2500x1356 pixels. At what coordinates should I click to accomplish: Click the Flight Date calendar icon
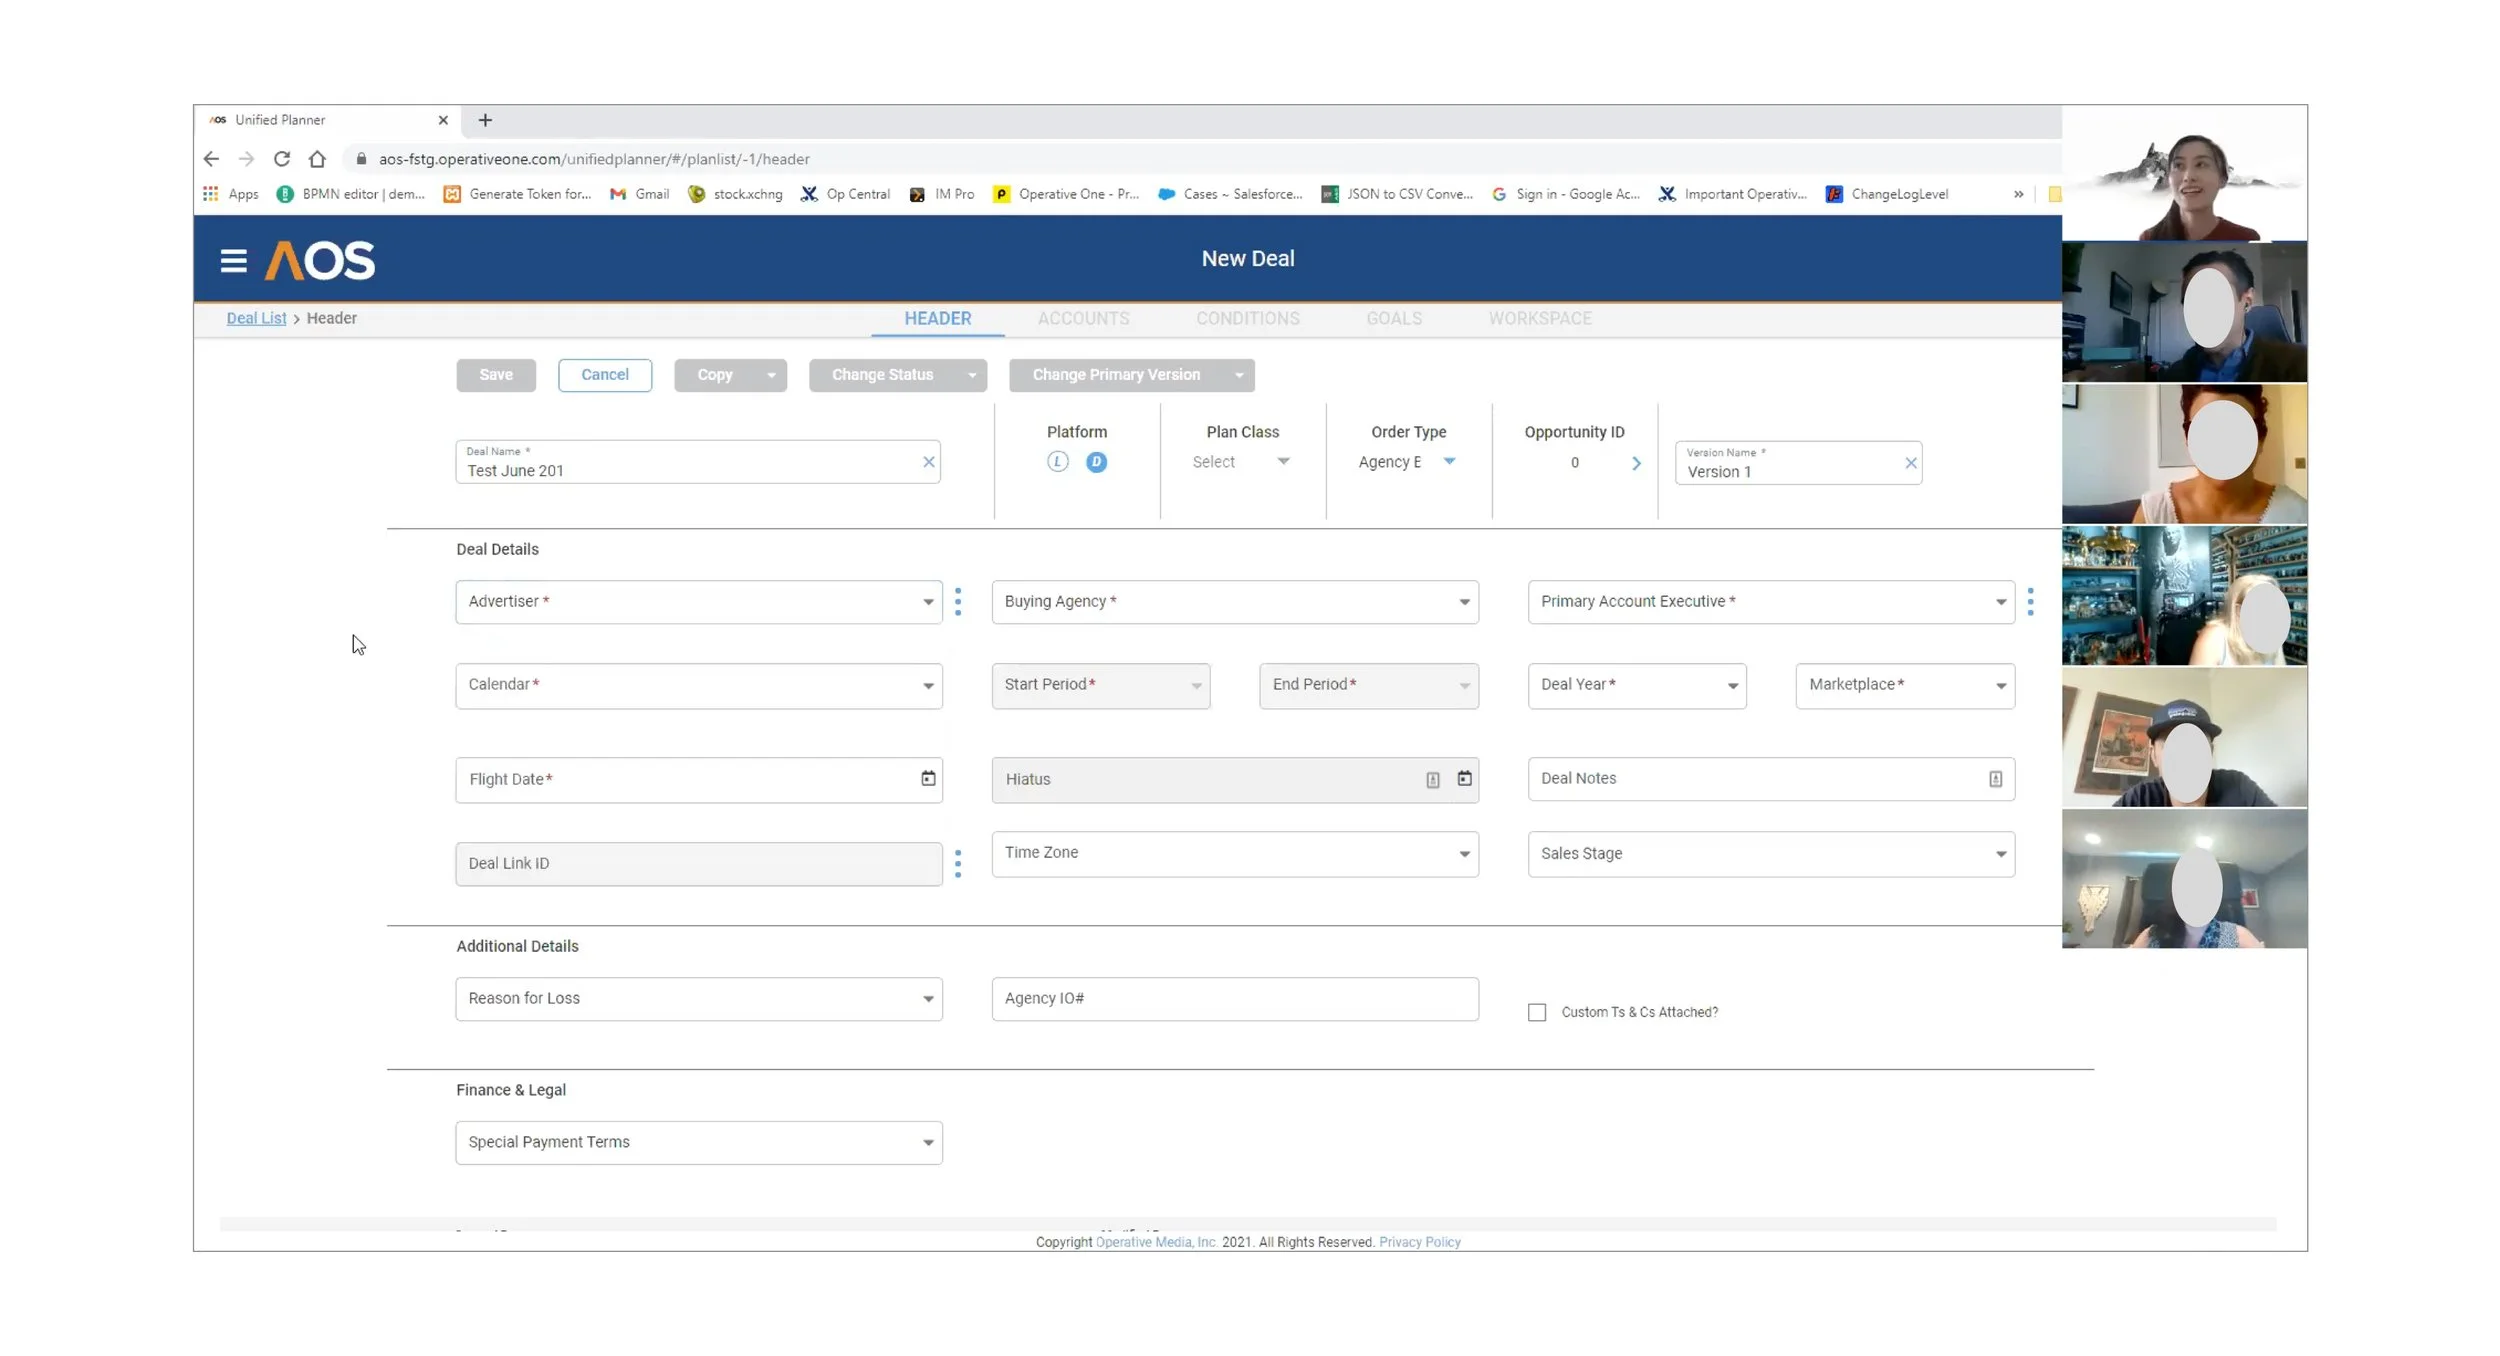coord(928,778)
